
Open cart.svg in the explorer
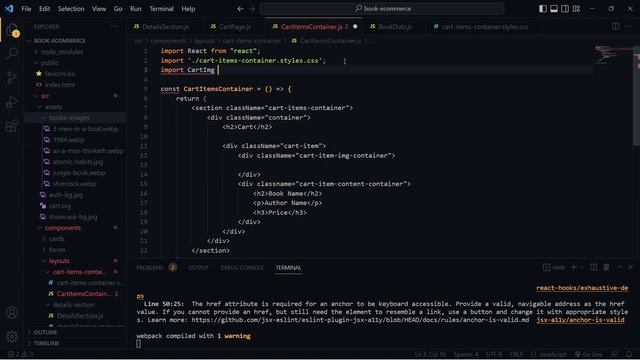60,206
